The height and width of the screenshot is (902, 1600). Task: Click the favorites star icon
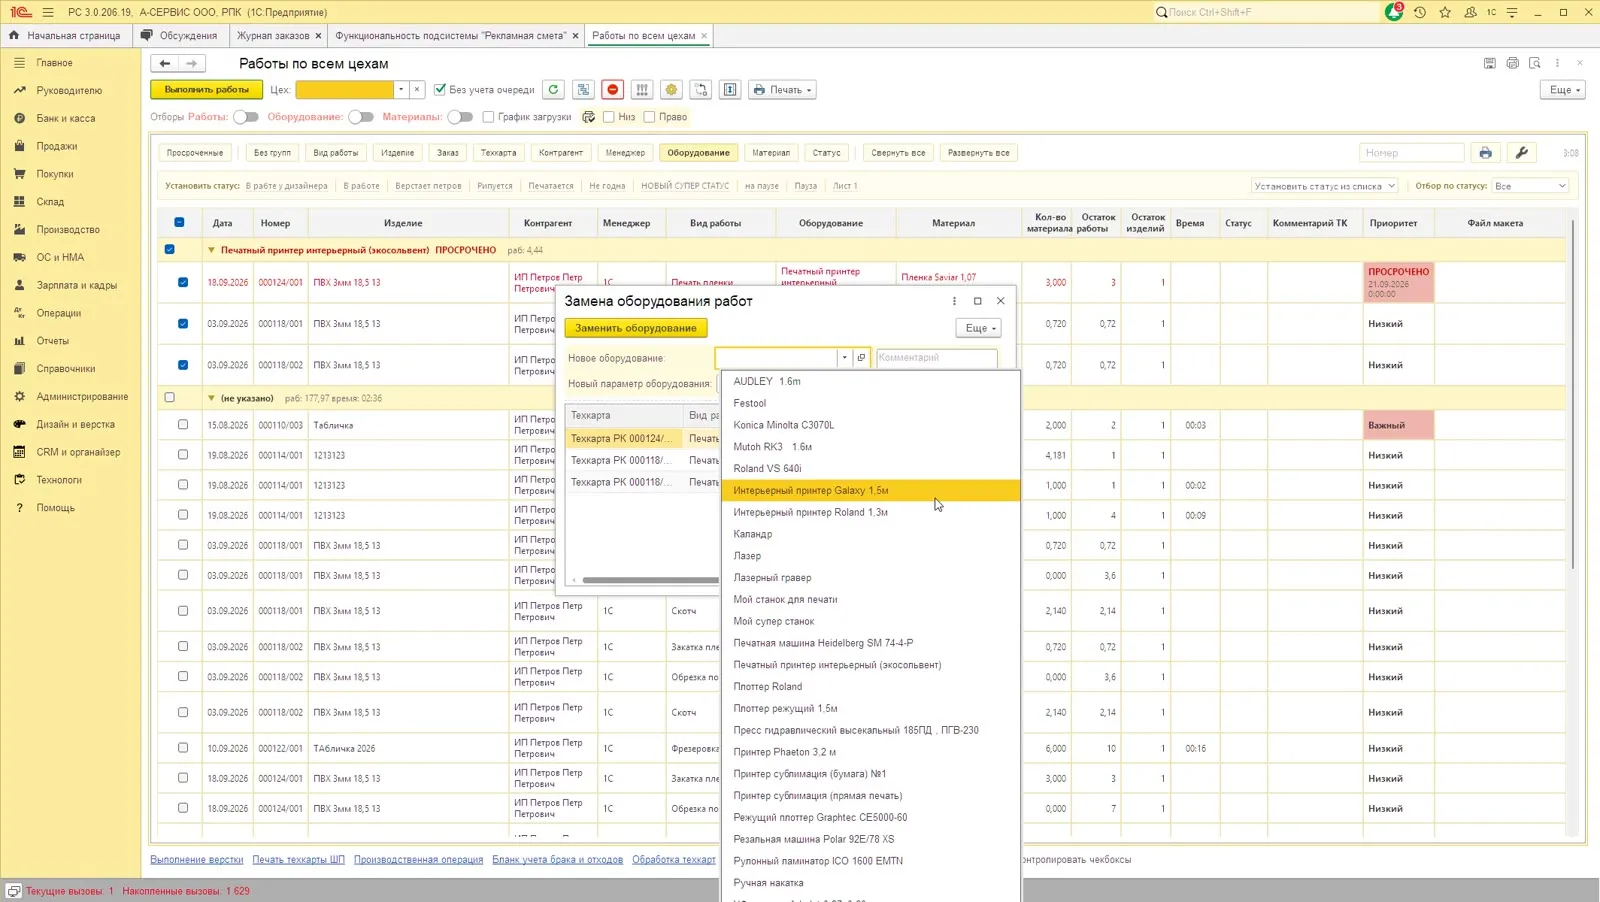1445,12
